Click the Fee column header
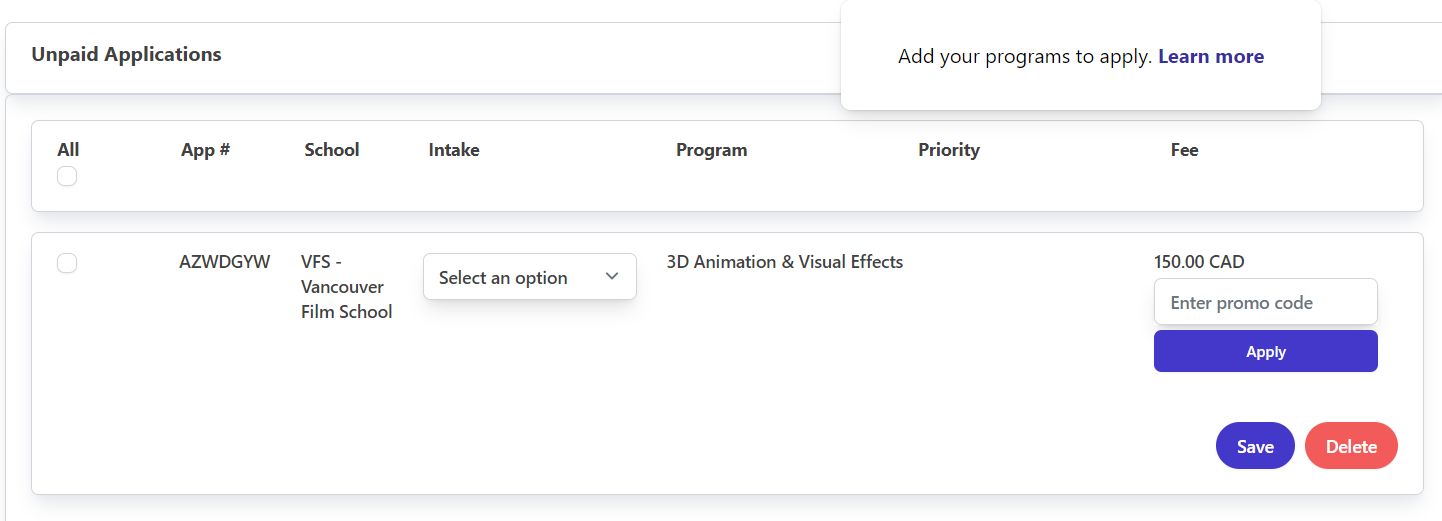This screenshot has height=521, width=1442. pos(1185,150)
